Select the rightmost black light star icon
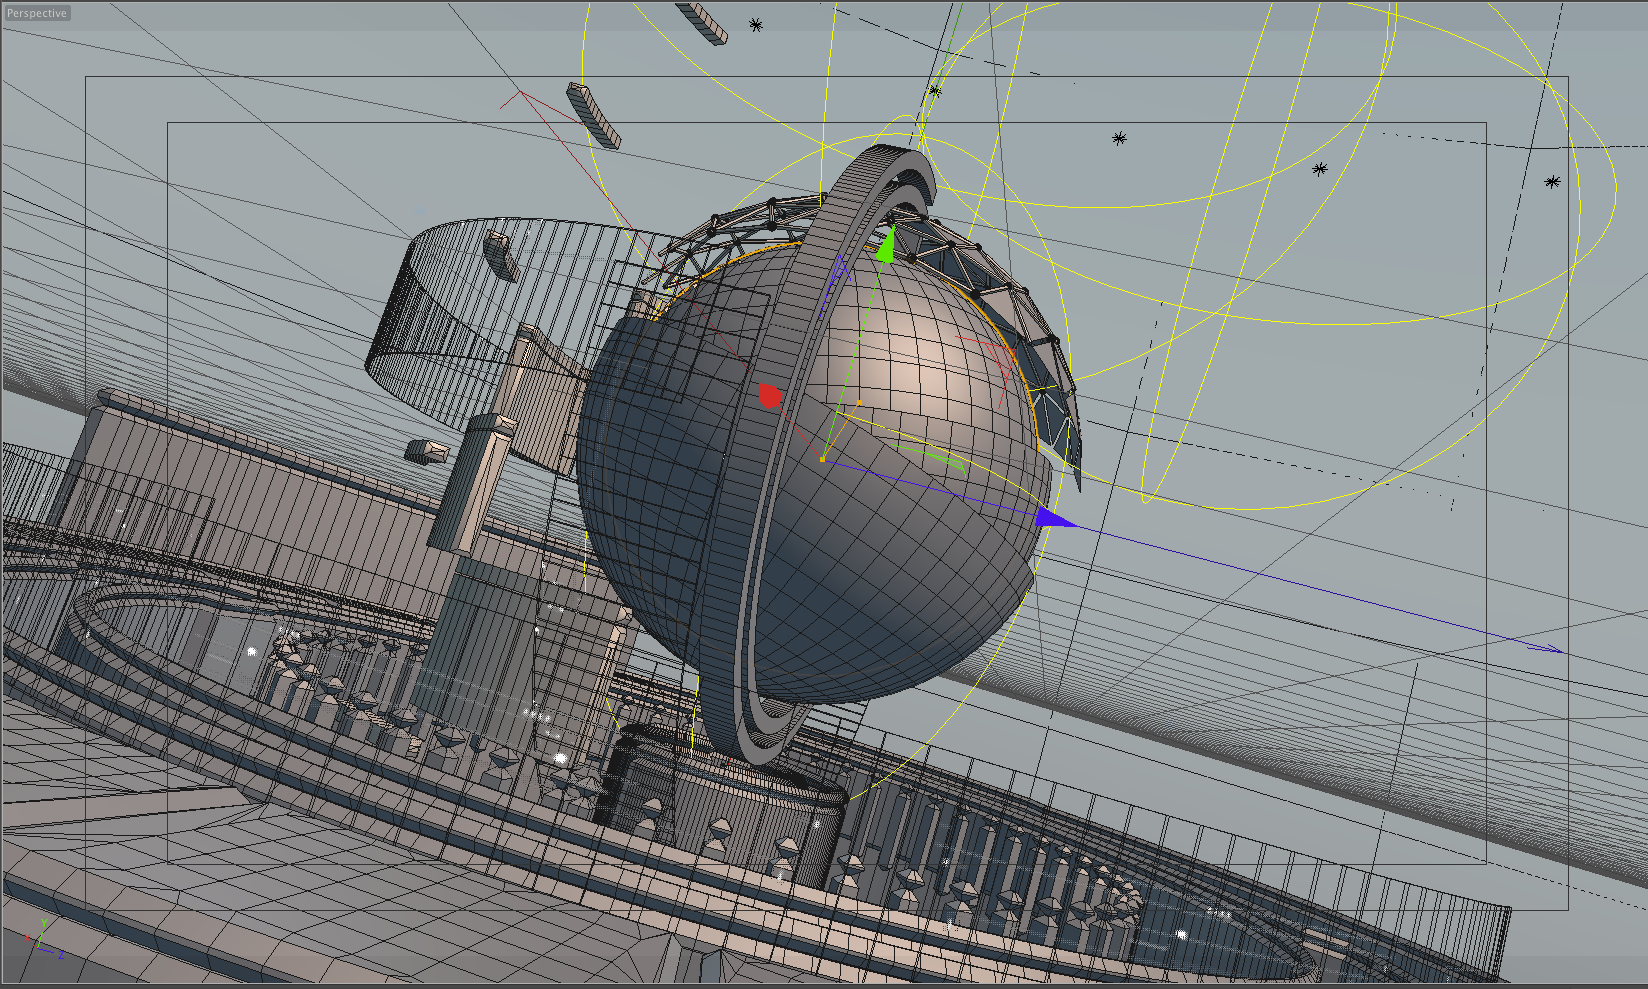 click(x=1552, y=182)
